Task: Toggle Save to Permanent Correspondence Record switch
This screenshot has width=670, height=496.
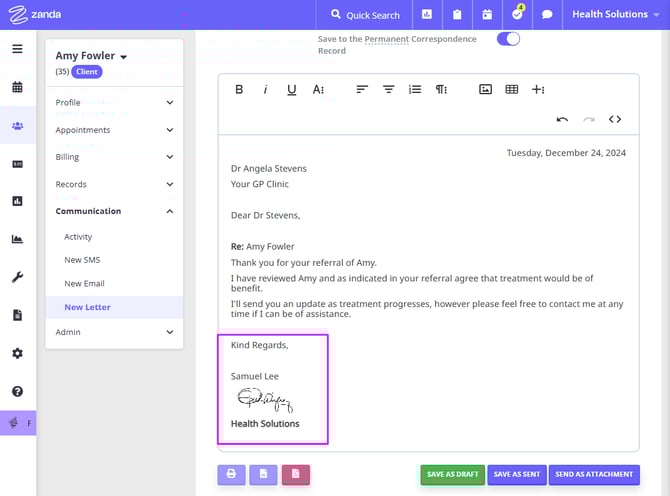Action: coord(508,39)
